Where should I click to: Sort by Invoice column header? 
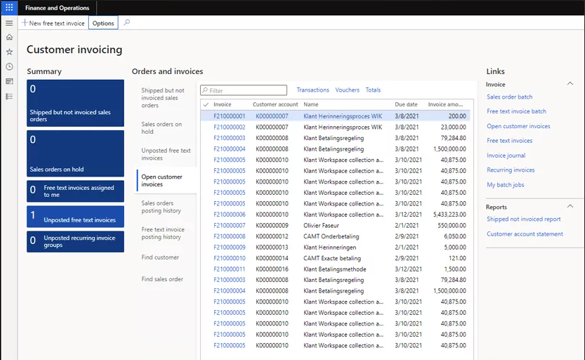click(222, 104)
